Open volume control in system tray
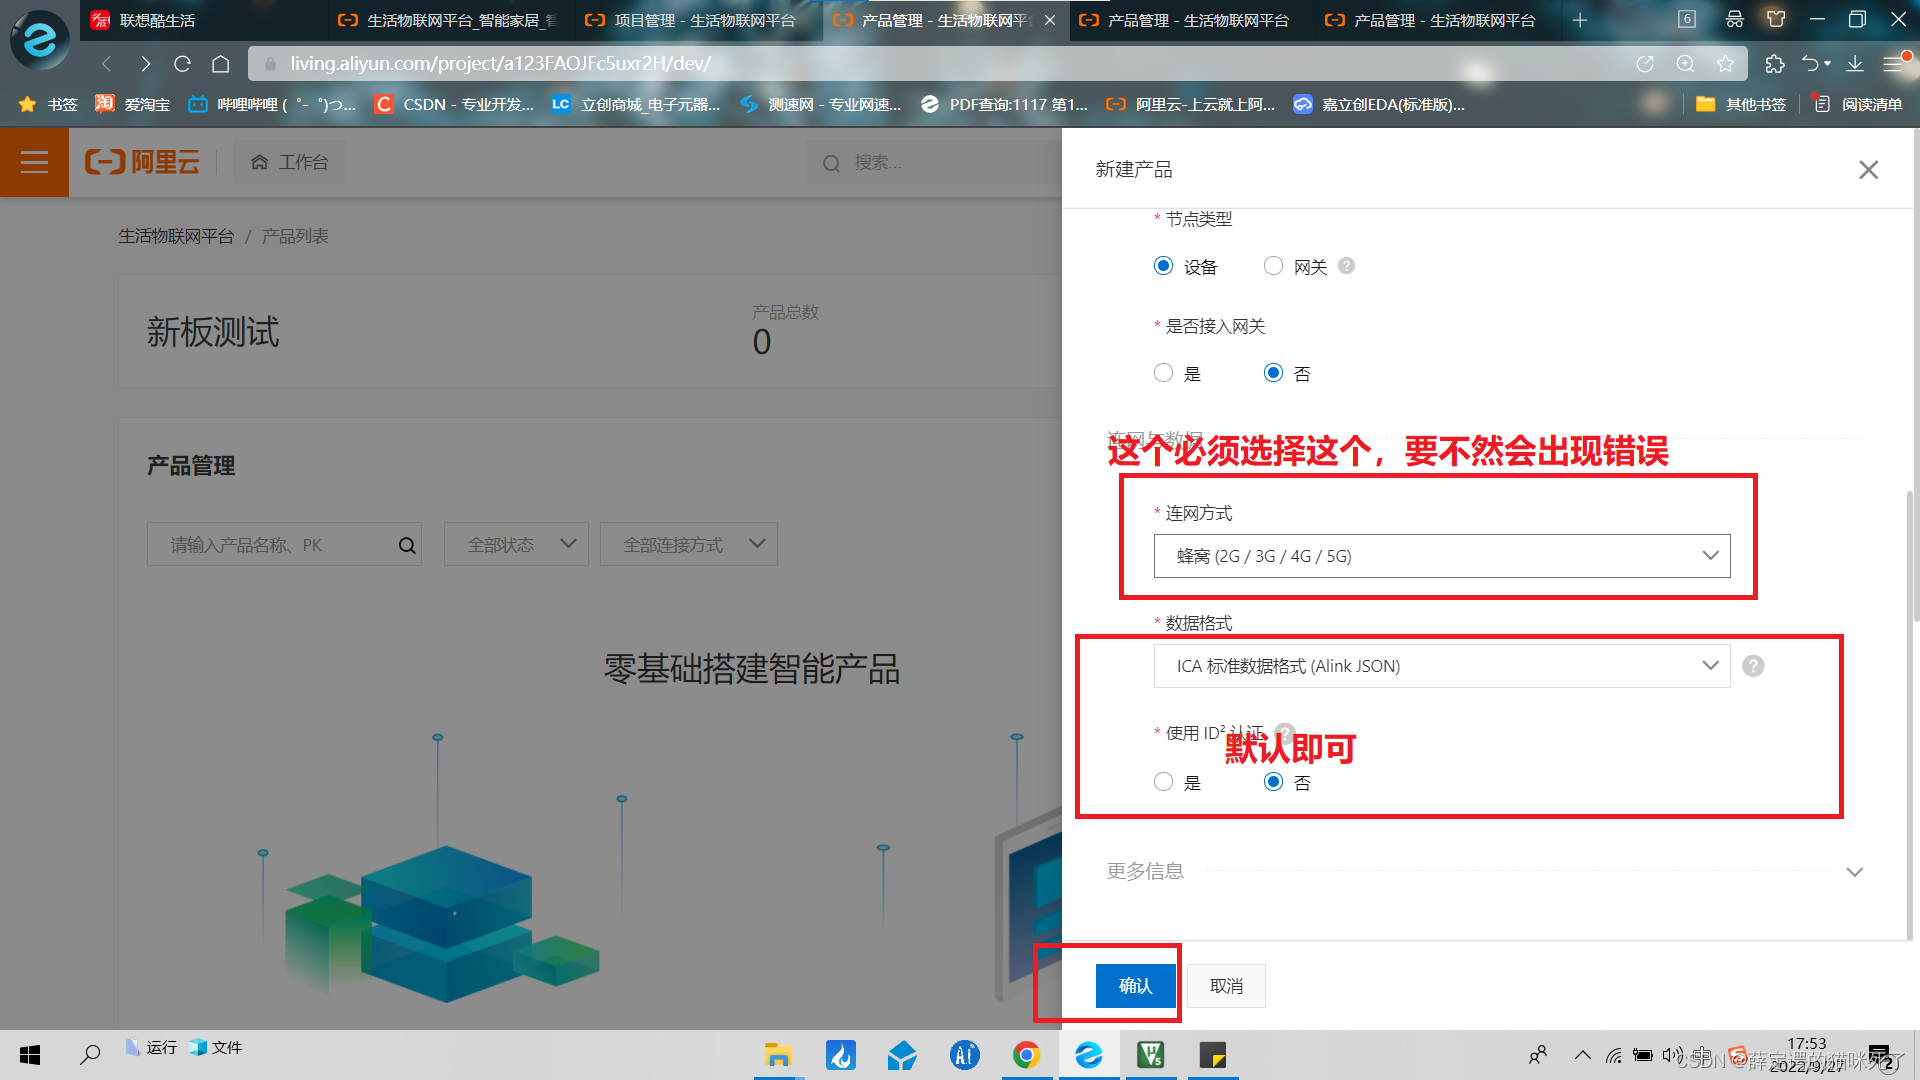Screen dimensions: 1920x1080 (x=1672, y=1055)
